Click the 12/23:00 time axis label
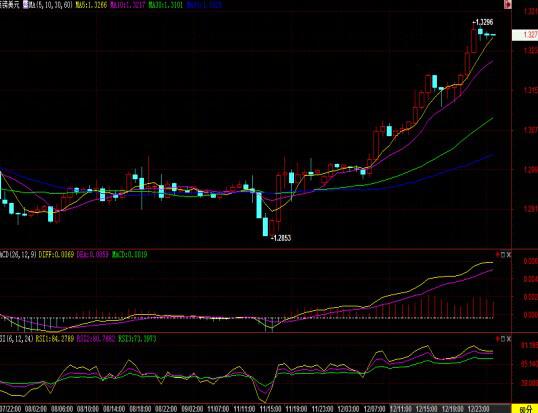Viewport: 538px width, 413px height. [480, 409]
